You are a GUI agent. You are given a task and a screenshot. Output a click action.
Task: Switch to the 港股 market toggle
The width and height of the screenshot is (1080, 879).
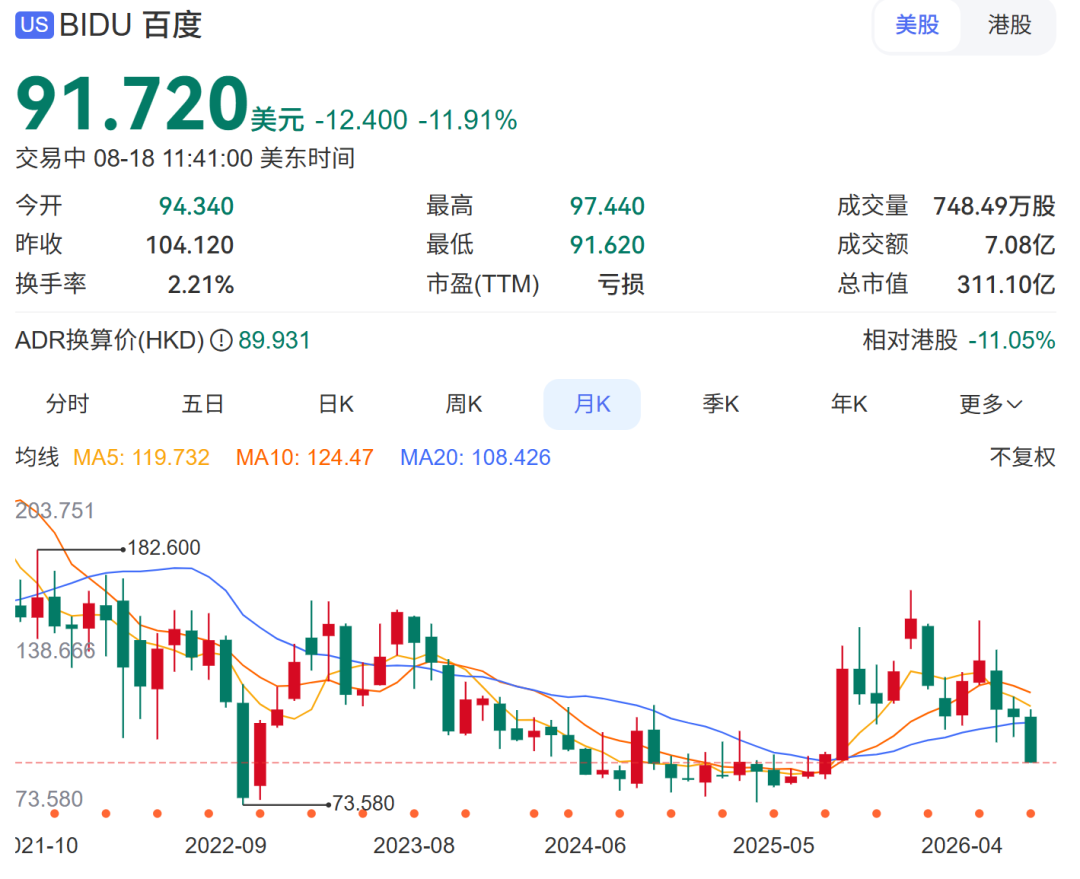[1009, 25]
